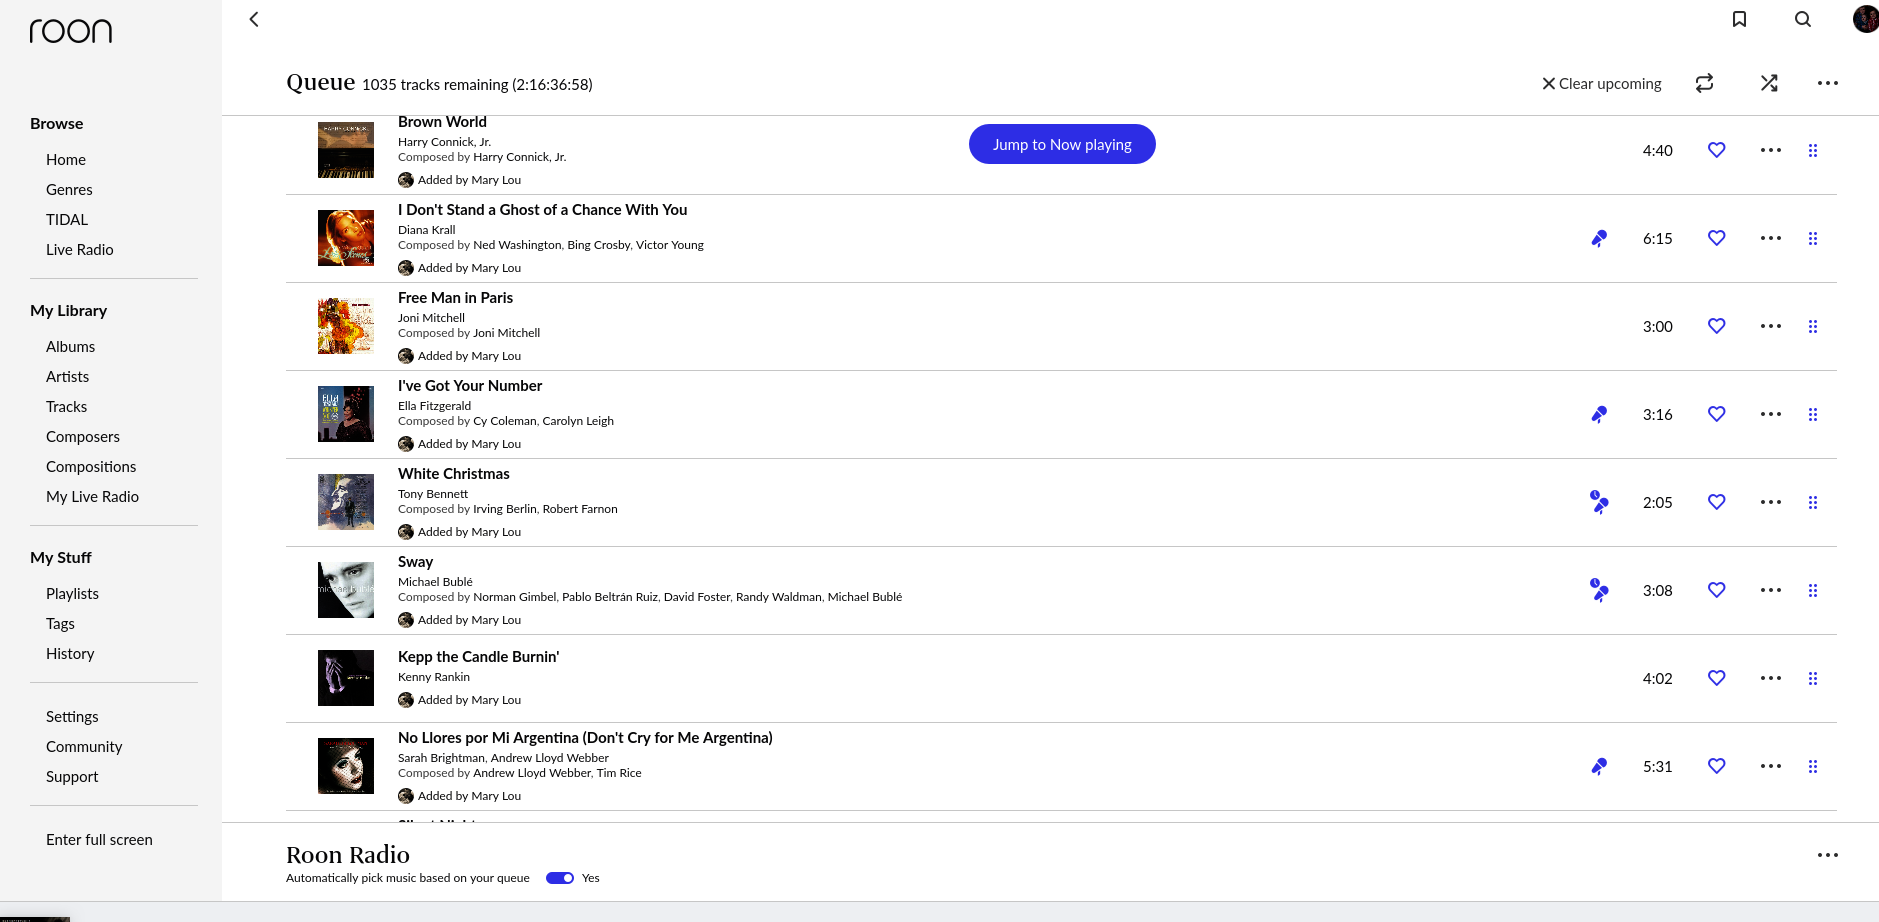
Task: Open Home in the sidebar
Action: (x=66, y=160)
